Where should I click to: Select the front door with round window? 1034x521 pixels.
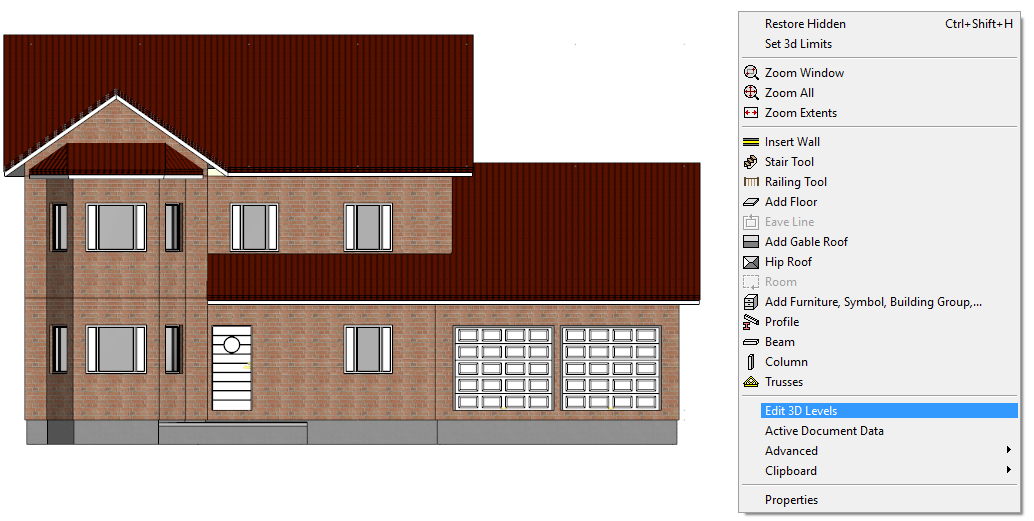coord(231,368)
